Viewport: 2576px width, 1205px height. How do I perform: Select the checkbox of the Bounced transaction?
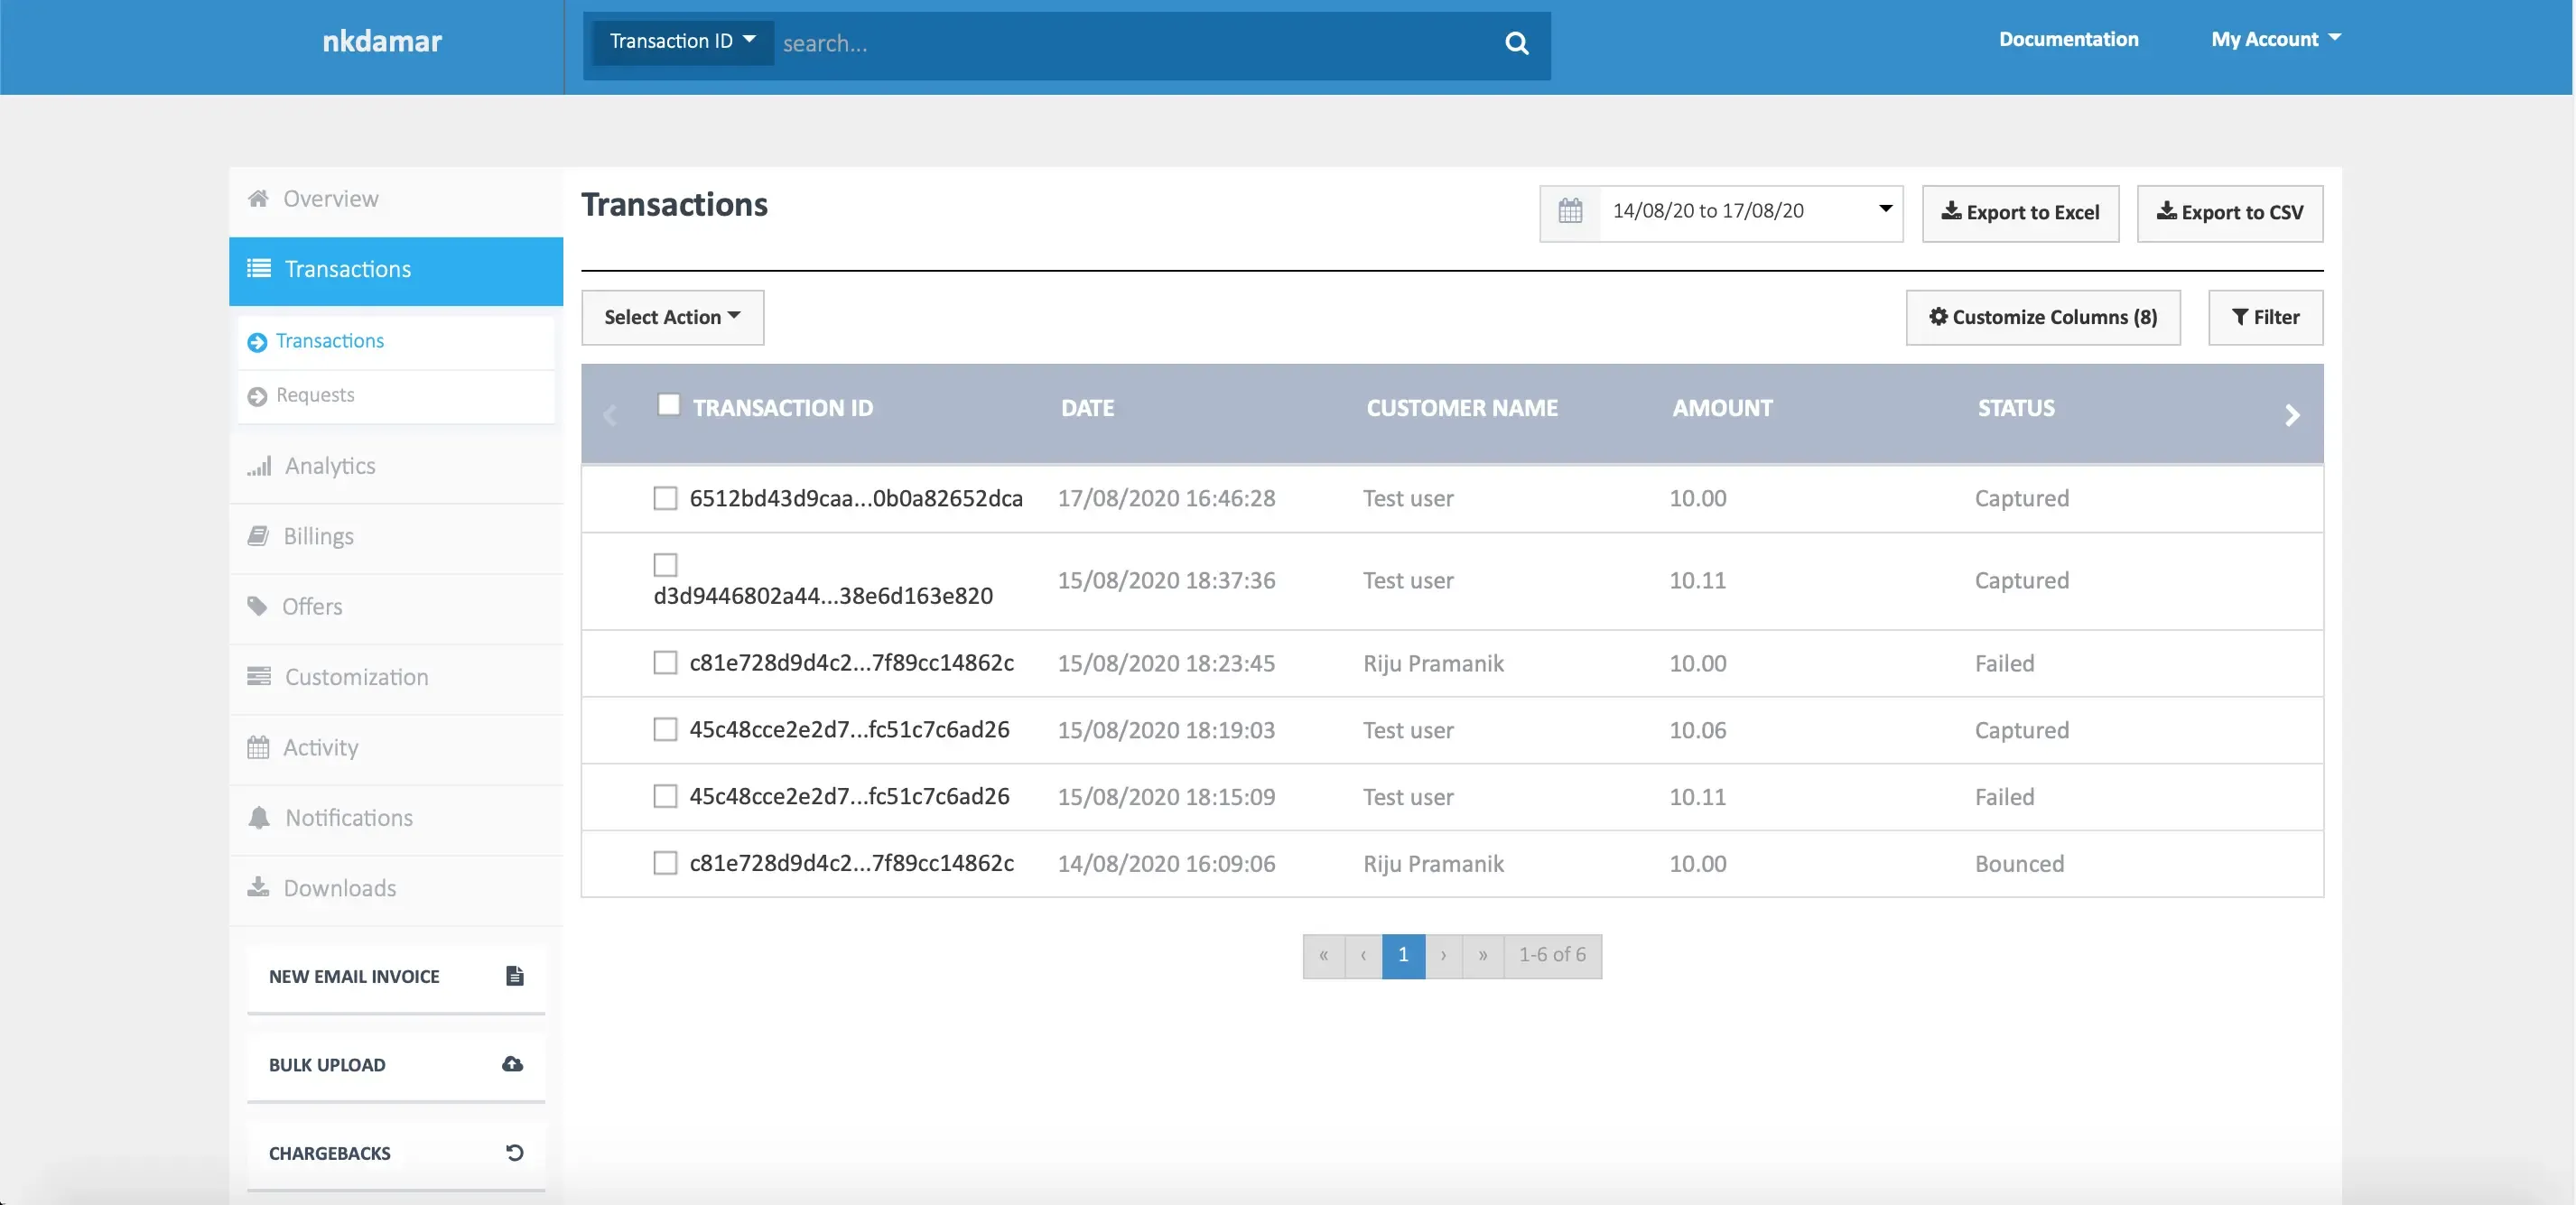pos(665,863)
